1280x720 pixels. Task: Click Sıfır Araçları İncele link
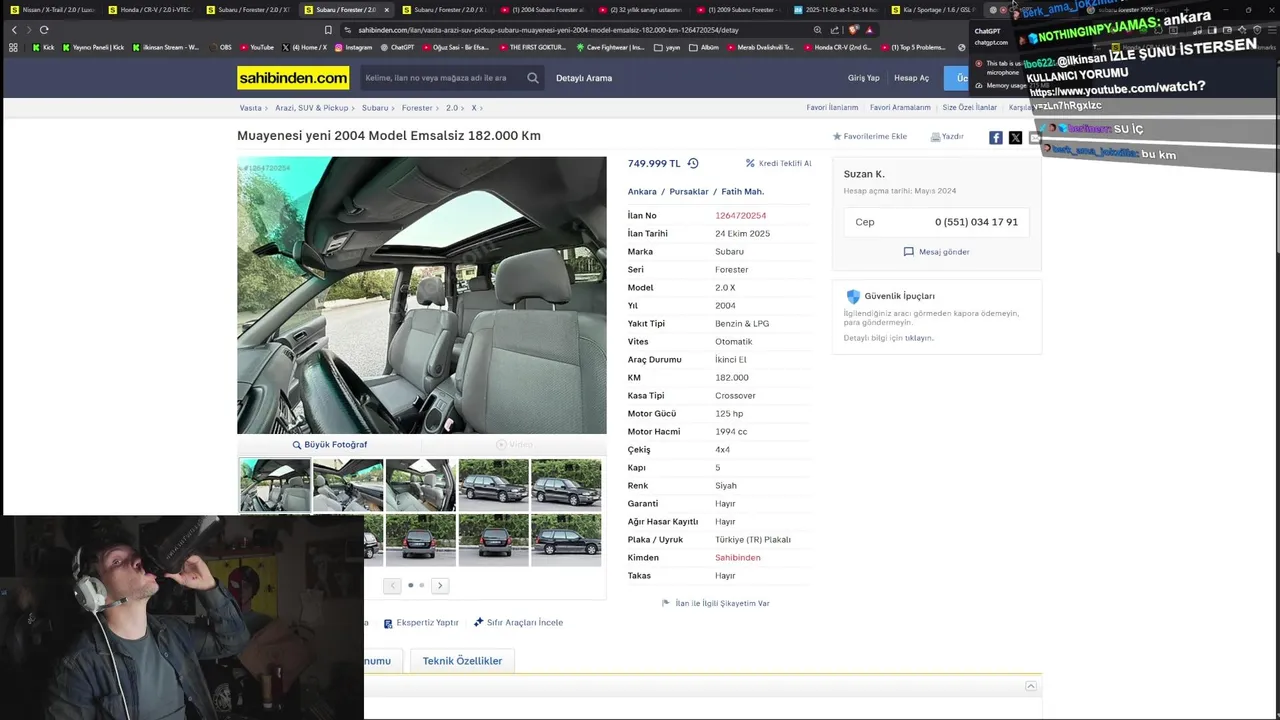click(518, 623)
